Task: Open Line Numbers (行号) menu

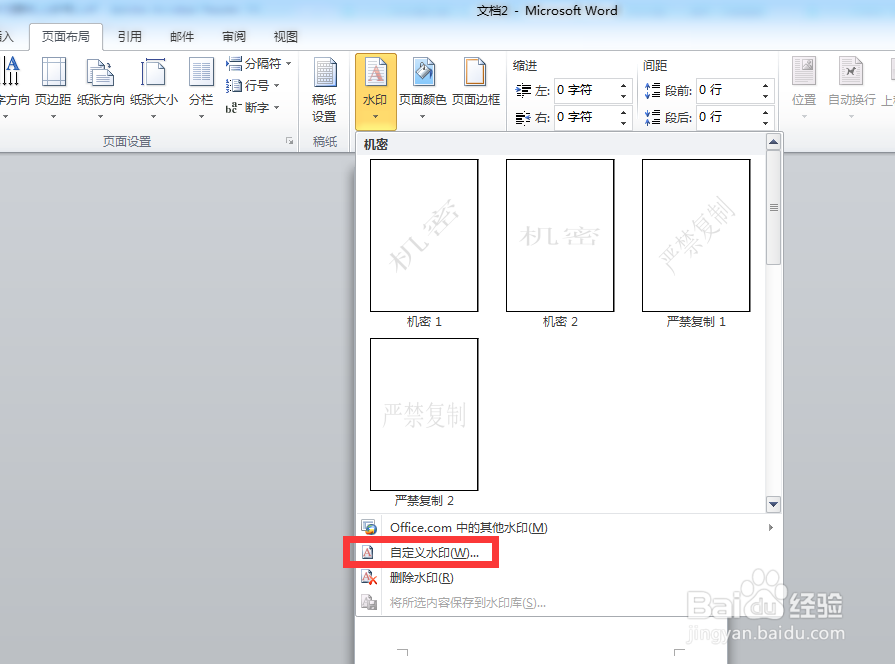Action: click(253, 86)
